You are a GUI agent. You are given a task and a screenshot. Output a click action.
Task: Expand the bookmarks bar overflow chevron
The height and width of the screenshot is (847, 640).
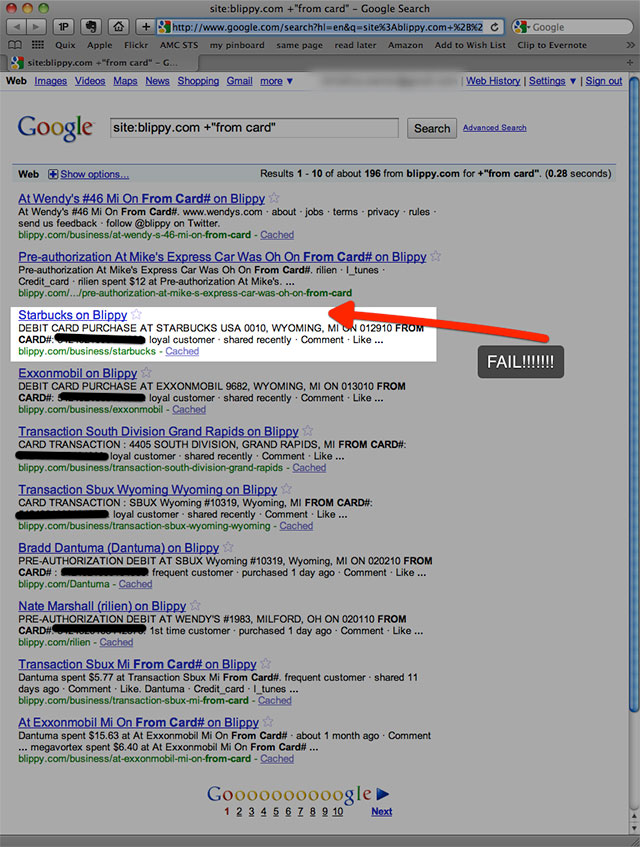(x=630, y=45)
